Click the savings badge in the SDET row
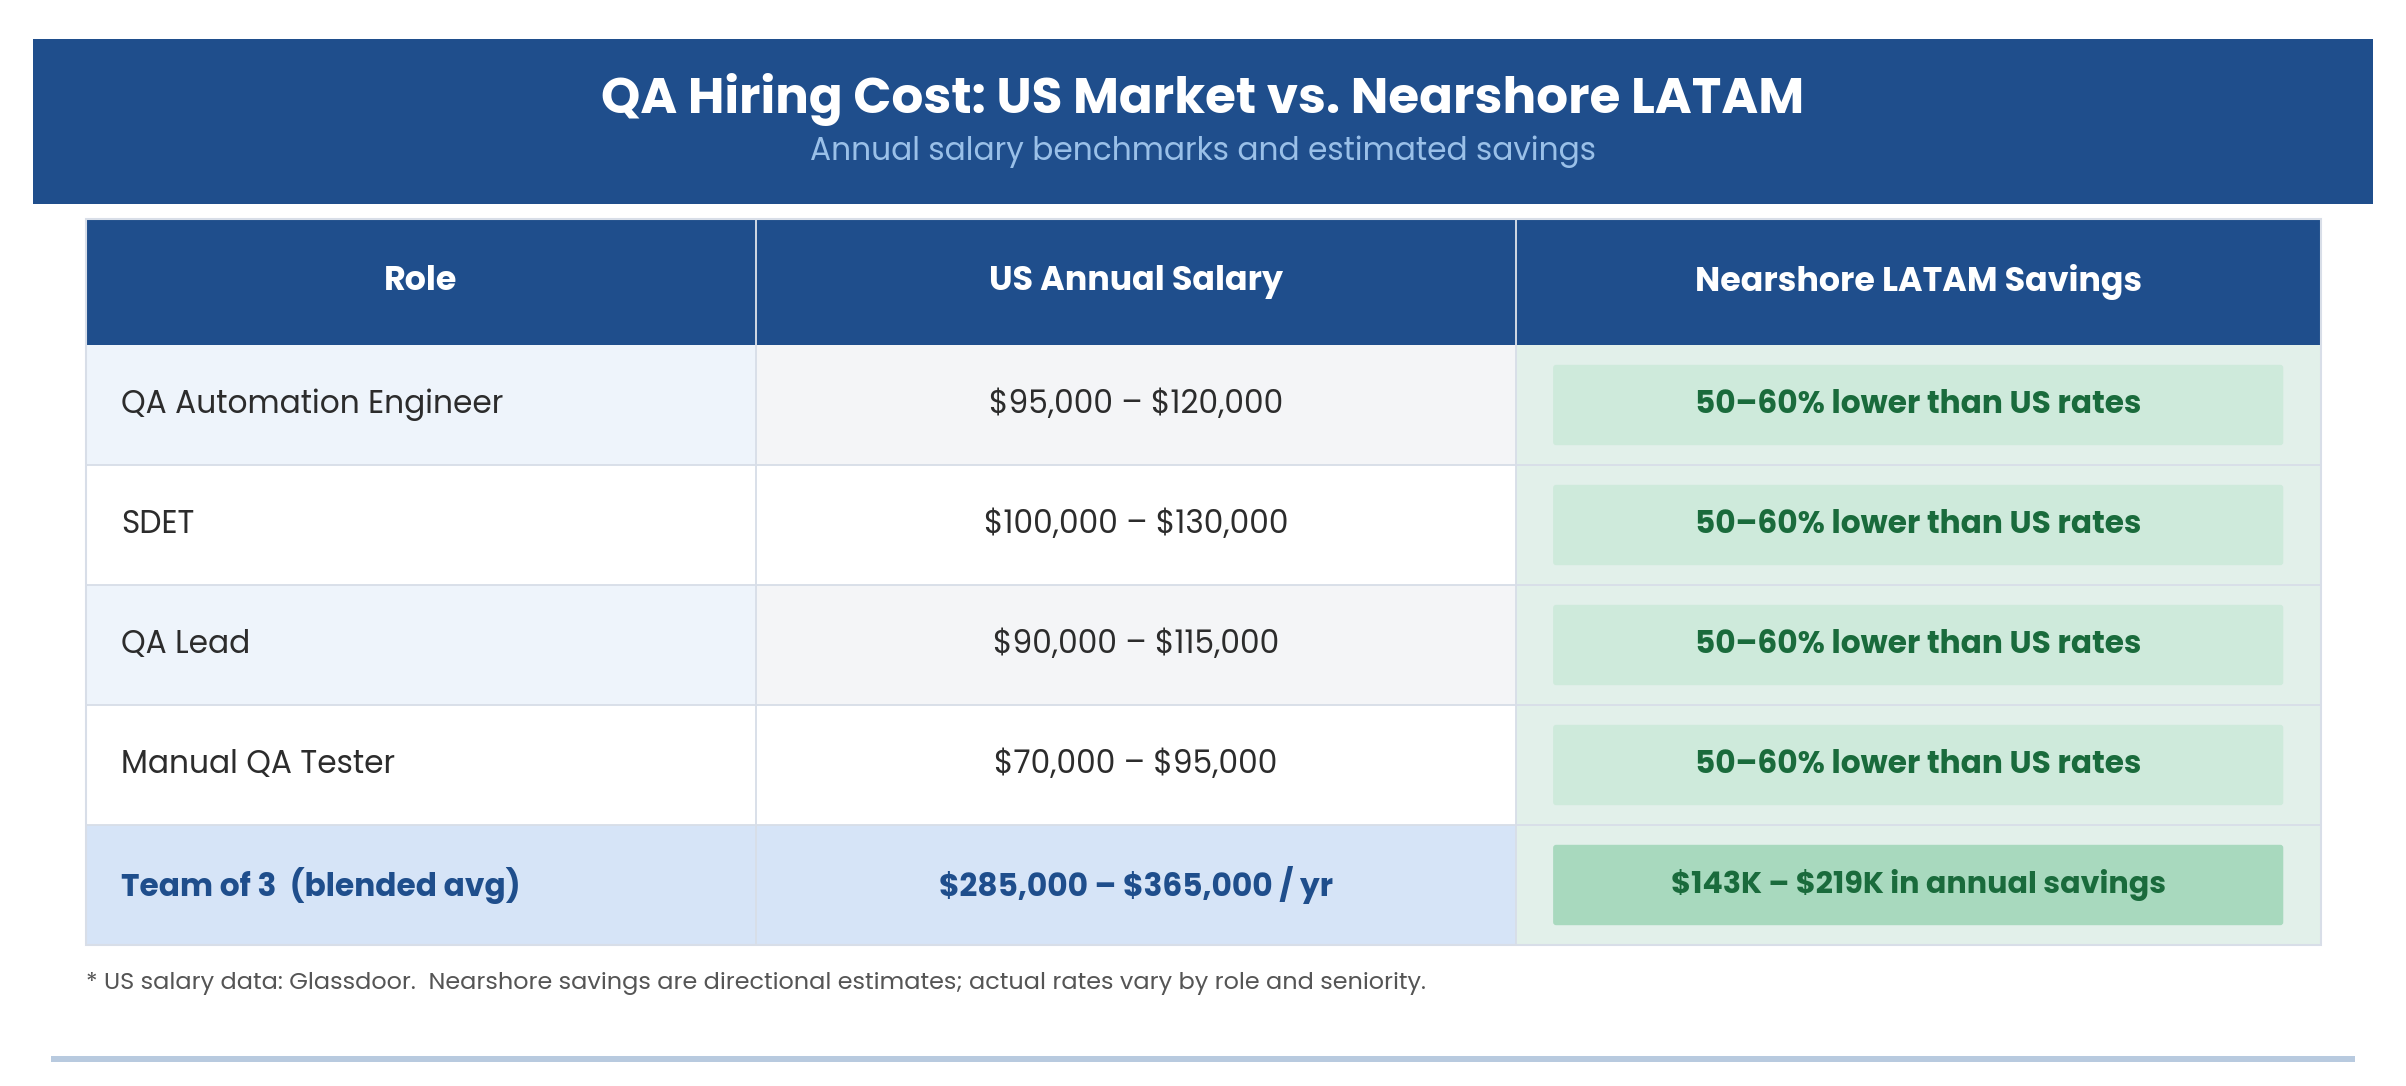This screenshot has height=1086, width=2406. (x=1918, y=525)
